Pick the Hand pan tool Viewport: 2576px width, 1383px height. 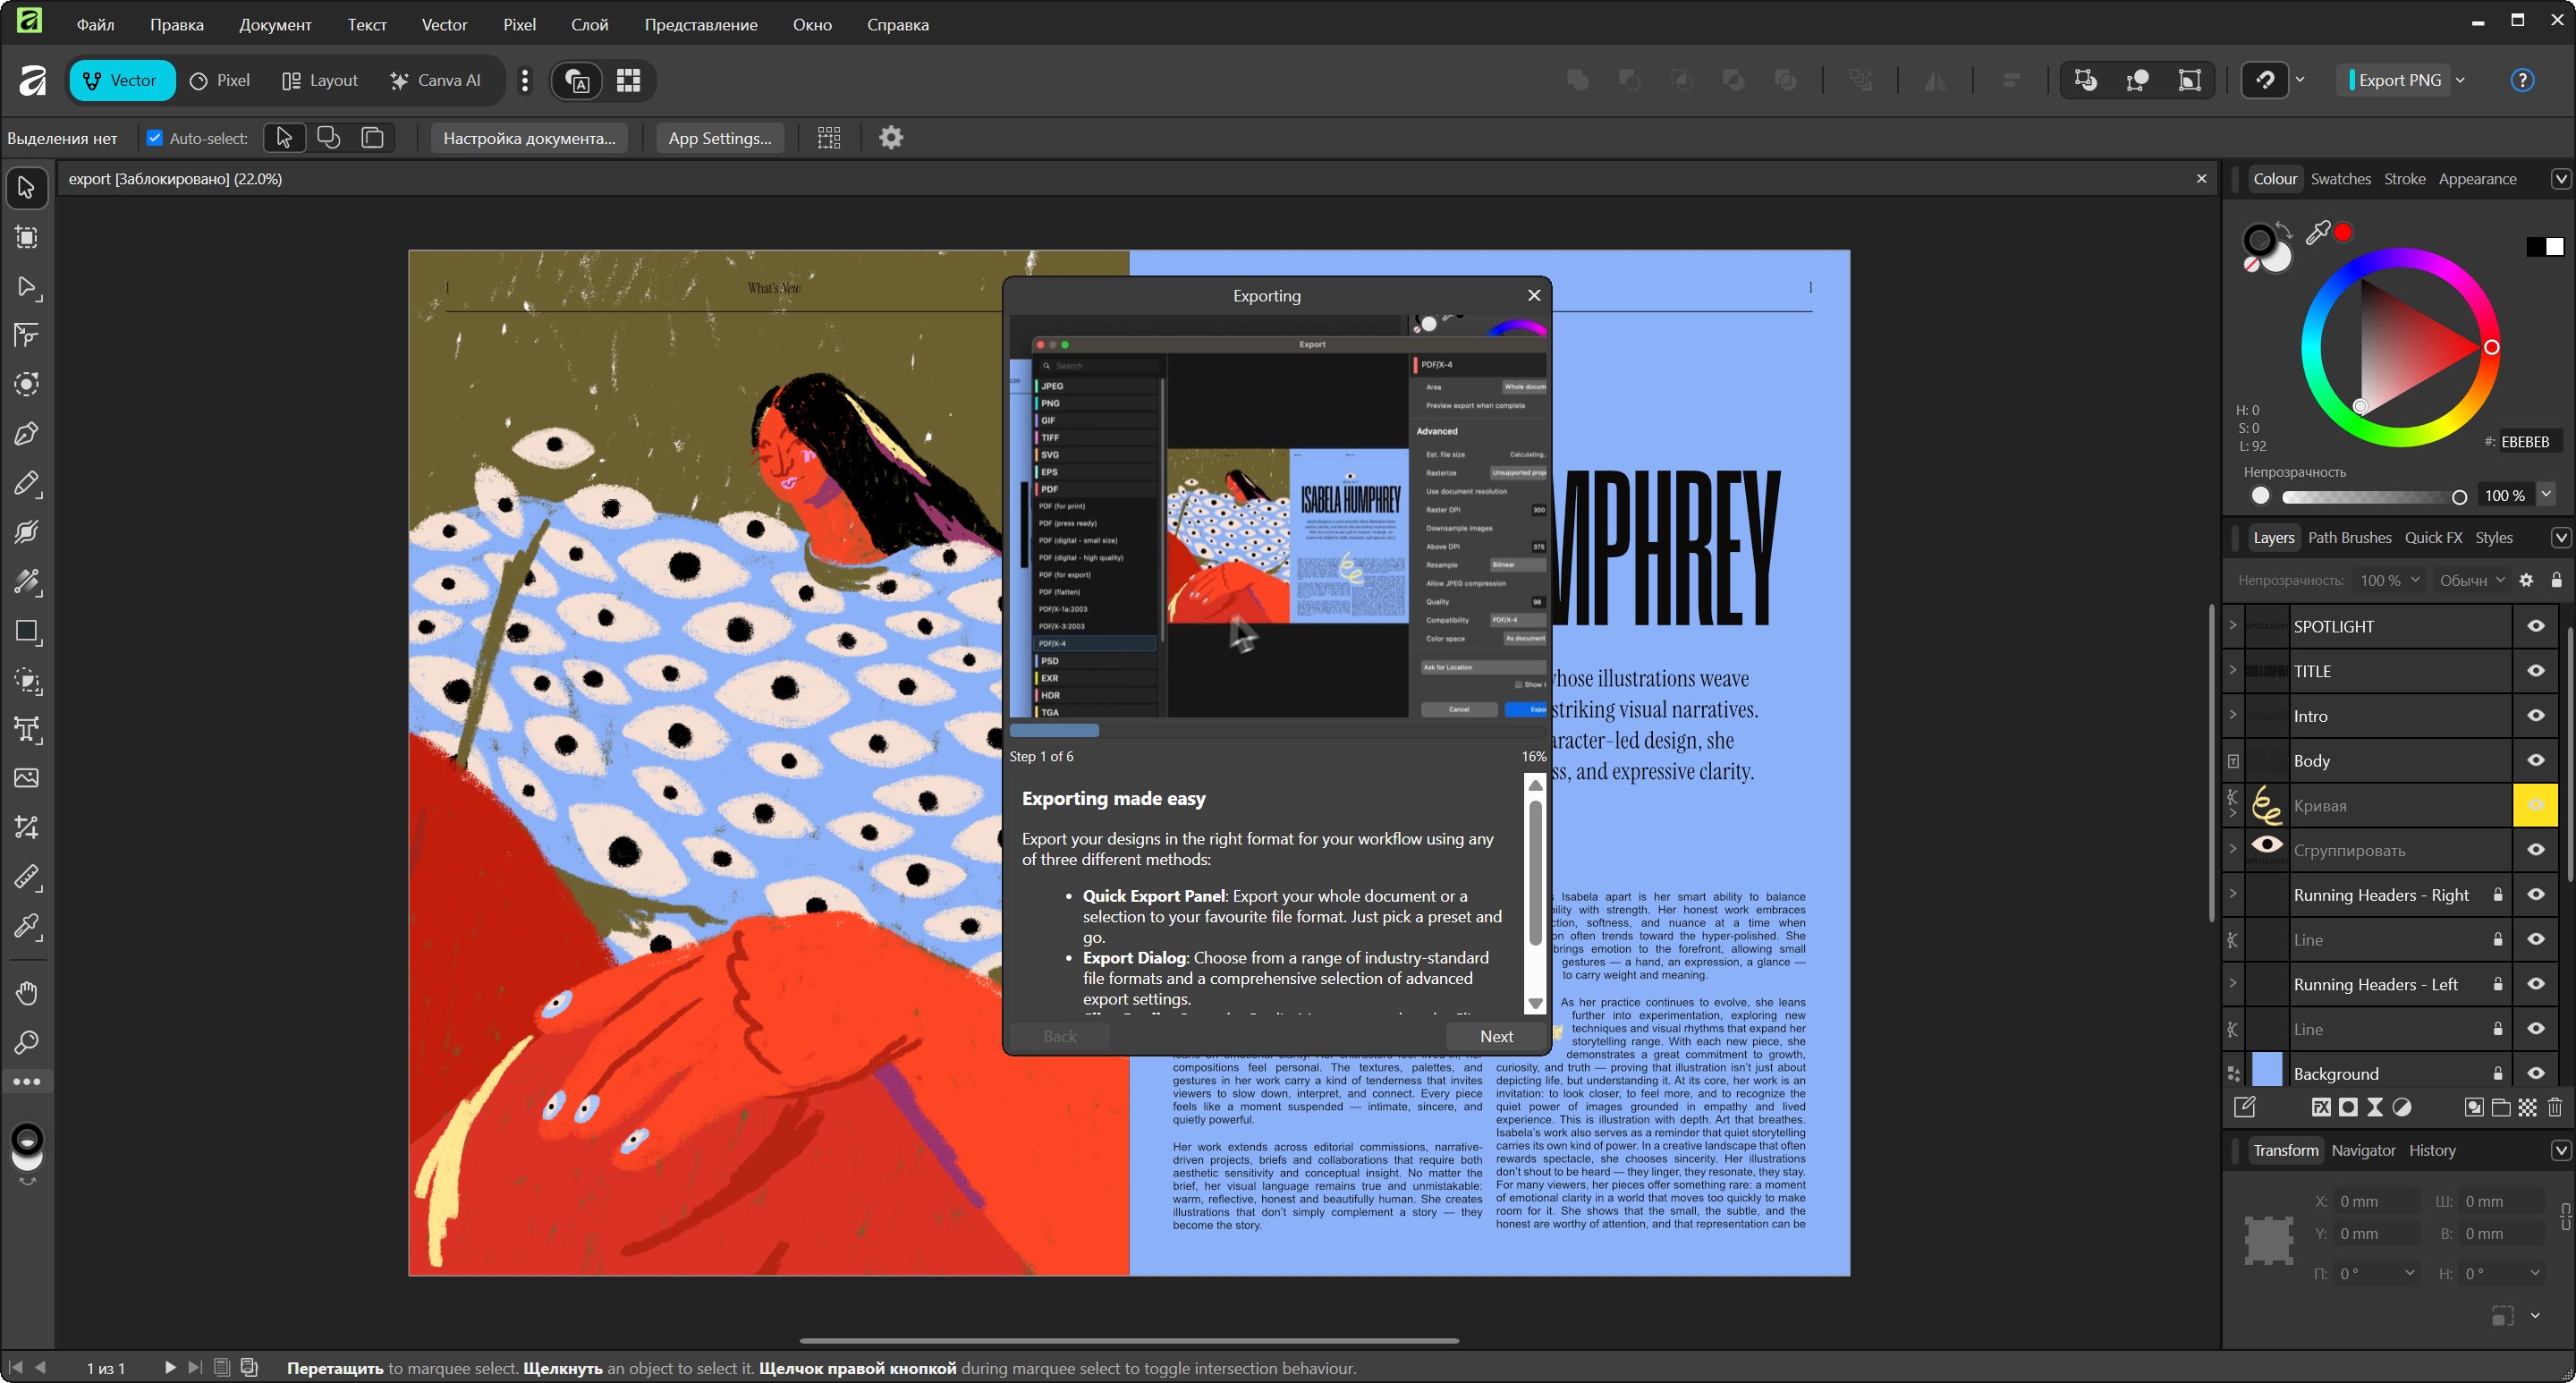pyautogui.click(x=27, y=993)
